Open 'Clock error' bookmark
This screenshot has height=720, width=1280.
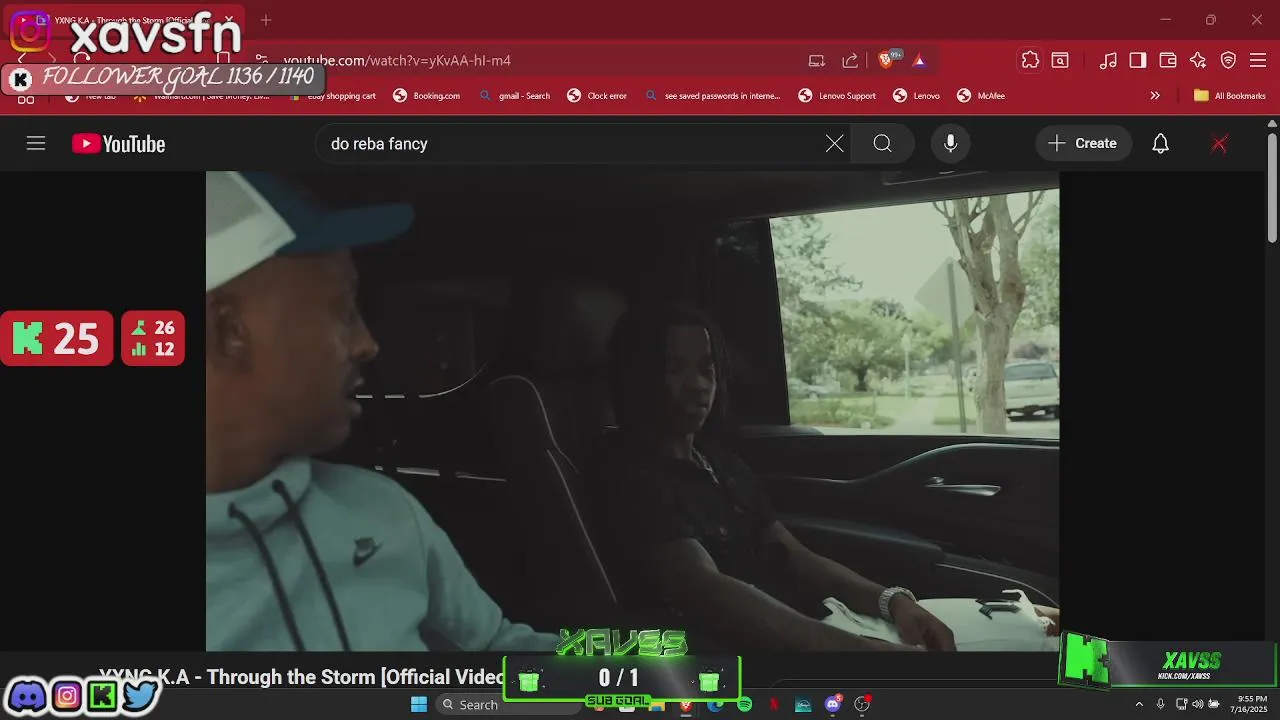pyautogui.click(x=597, y=96)
